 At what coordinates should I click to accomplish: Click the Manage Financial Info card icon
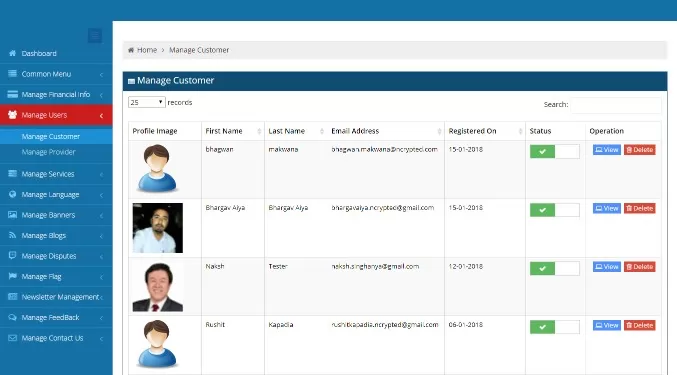pos(13,94)
